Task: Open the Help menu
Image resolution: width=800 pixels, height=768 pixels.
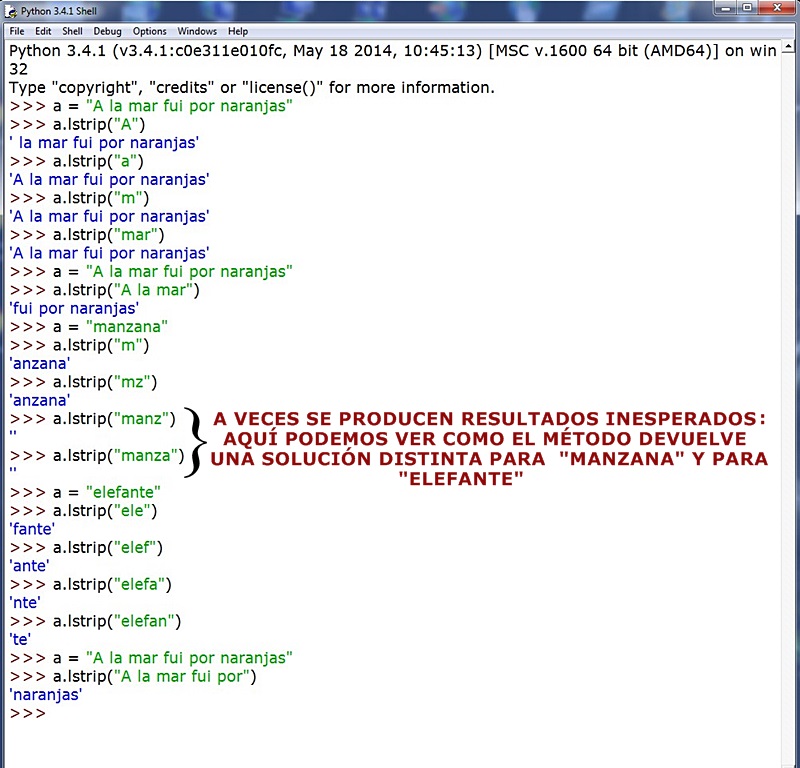Action: coord(238,31)
